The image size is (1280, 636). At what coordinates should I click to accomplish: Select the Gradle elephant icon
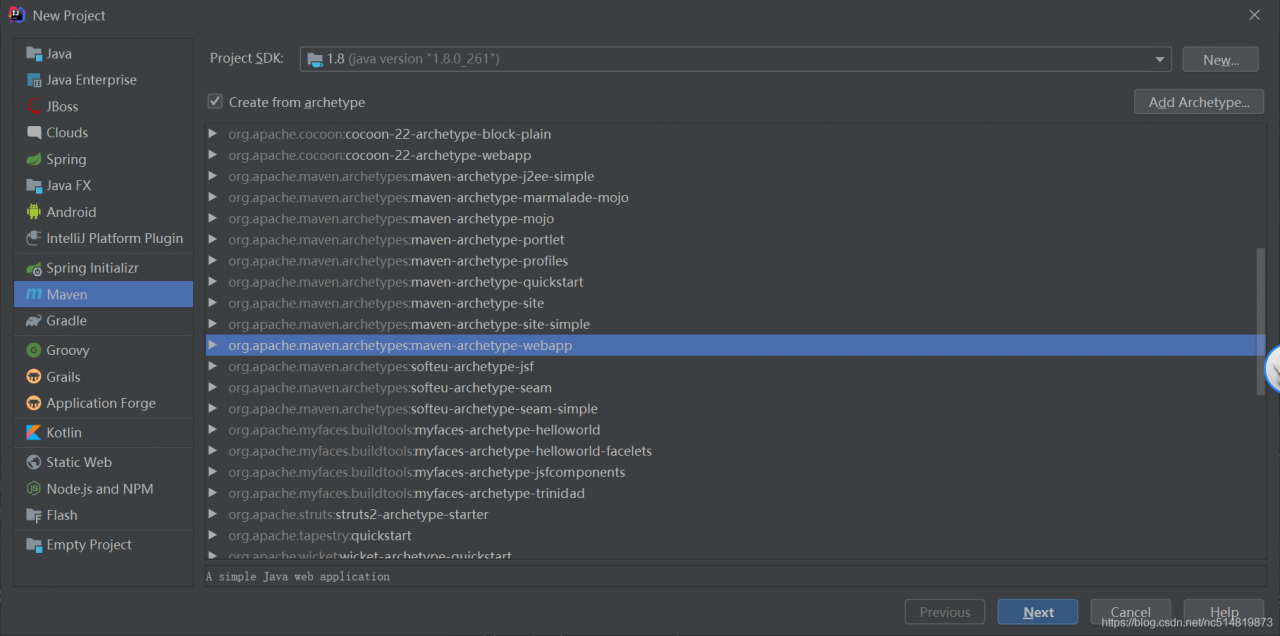34,321
